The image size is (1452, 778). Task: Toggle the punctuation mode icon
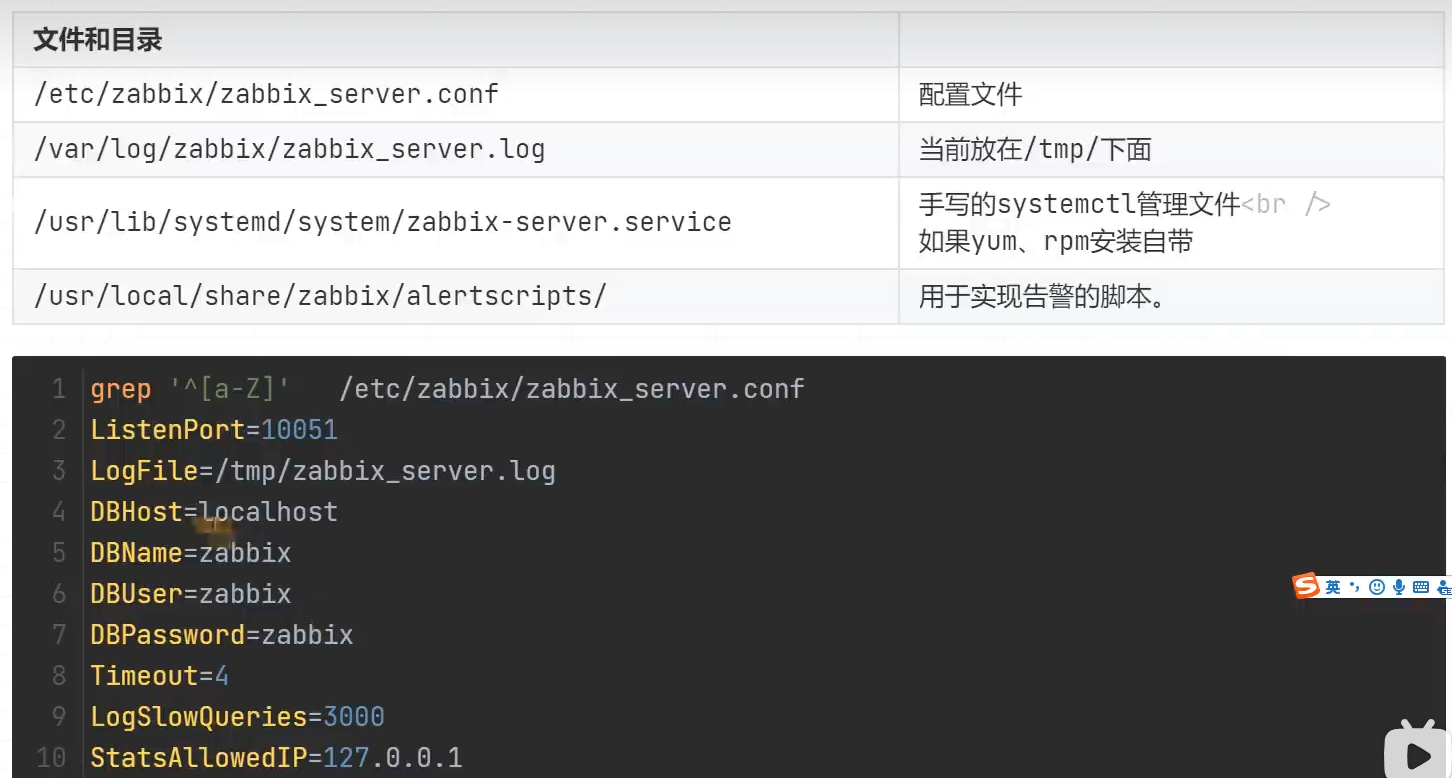click(1355, 587)
